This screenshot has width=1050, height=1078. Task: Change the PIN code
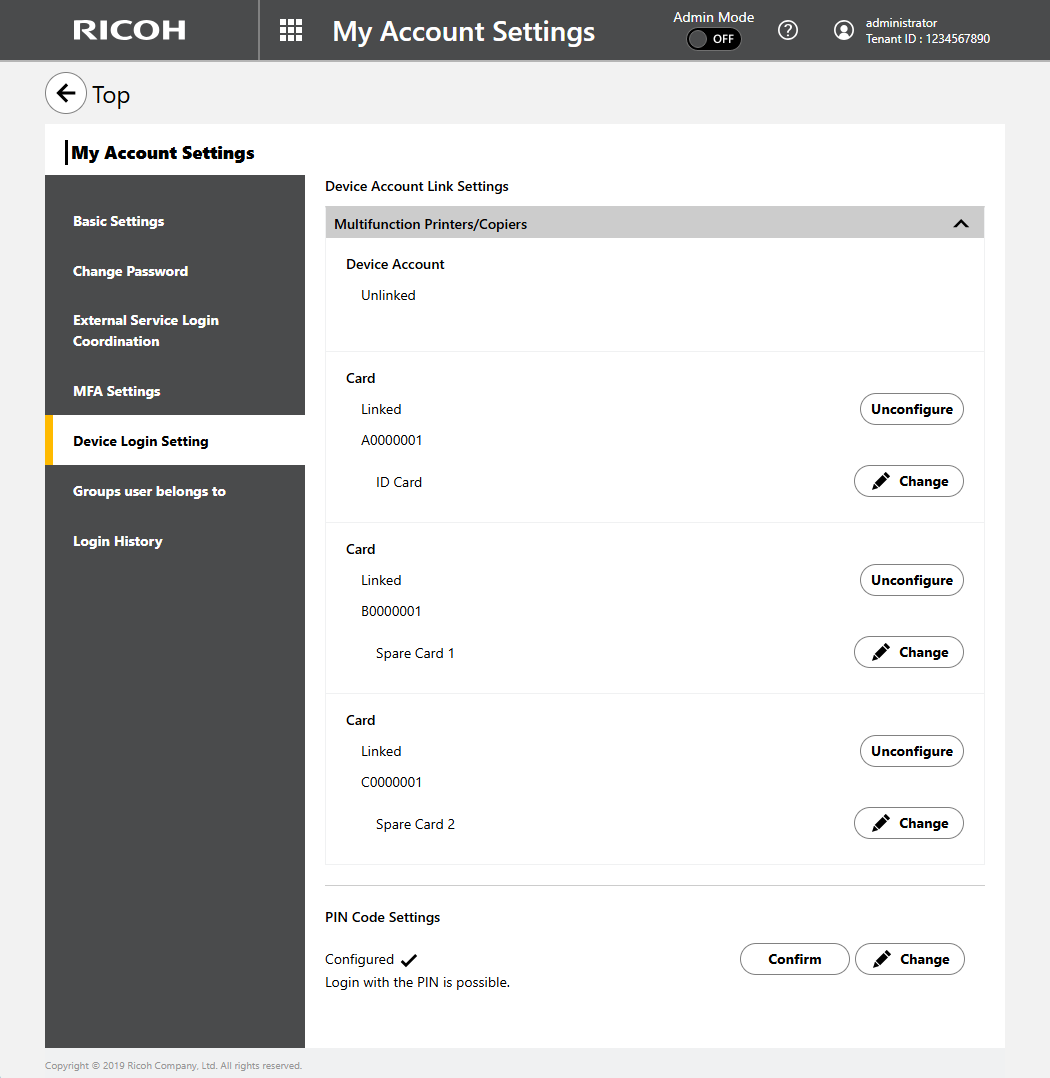tap(909, 959)
